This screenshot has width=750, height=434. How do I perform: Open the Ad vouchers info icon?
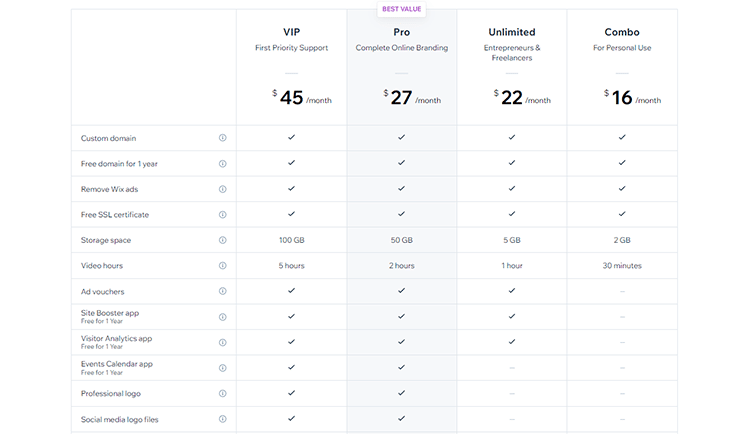222,291
